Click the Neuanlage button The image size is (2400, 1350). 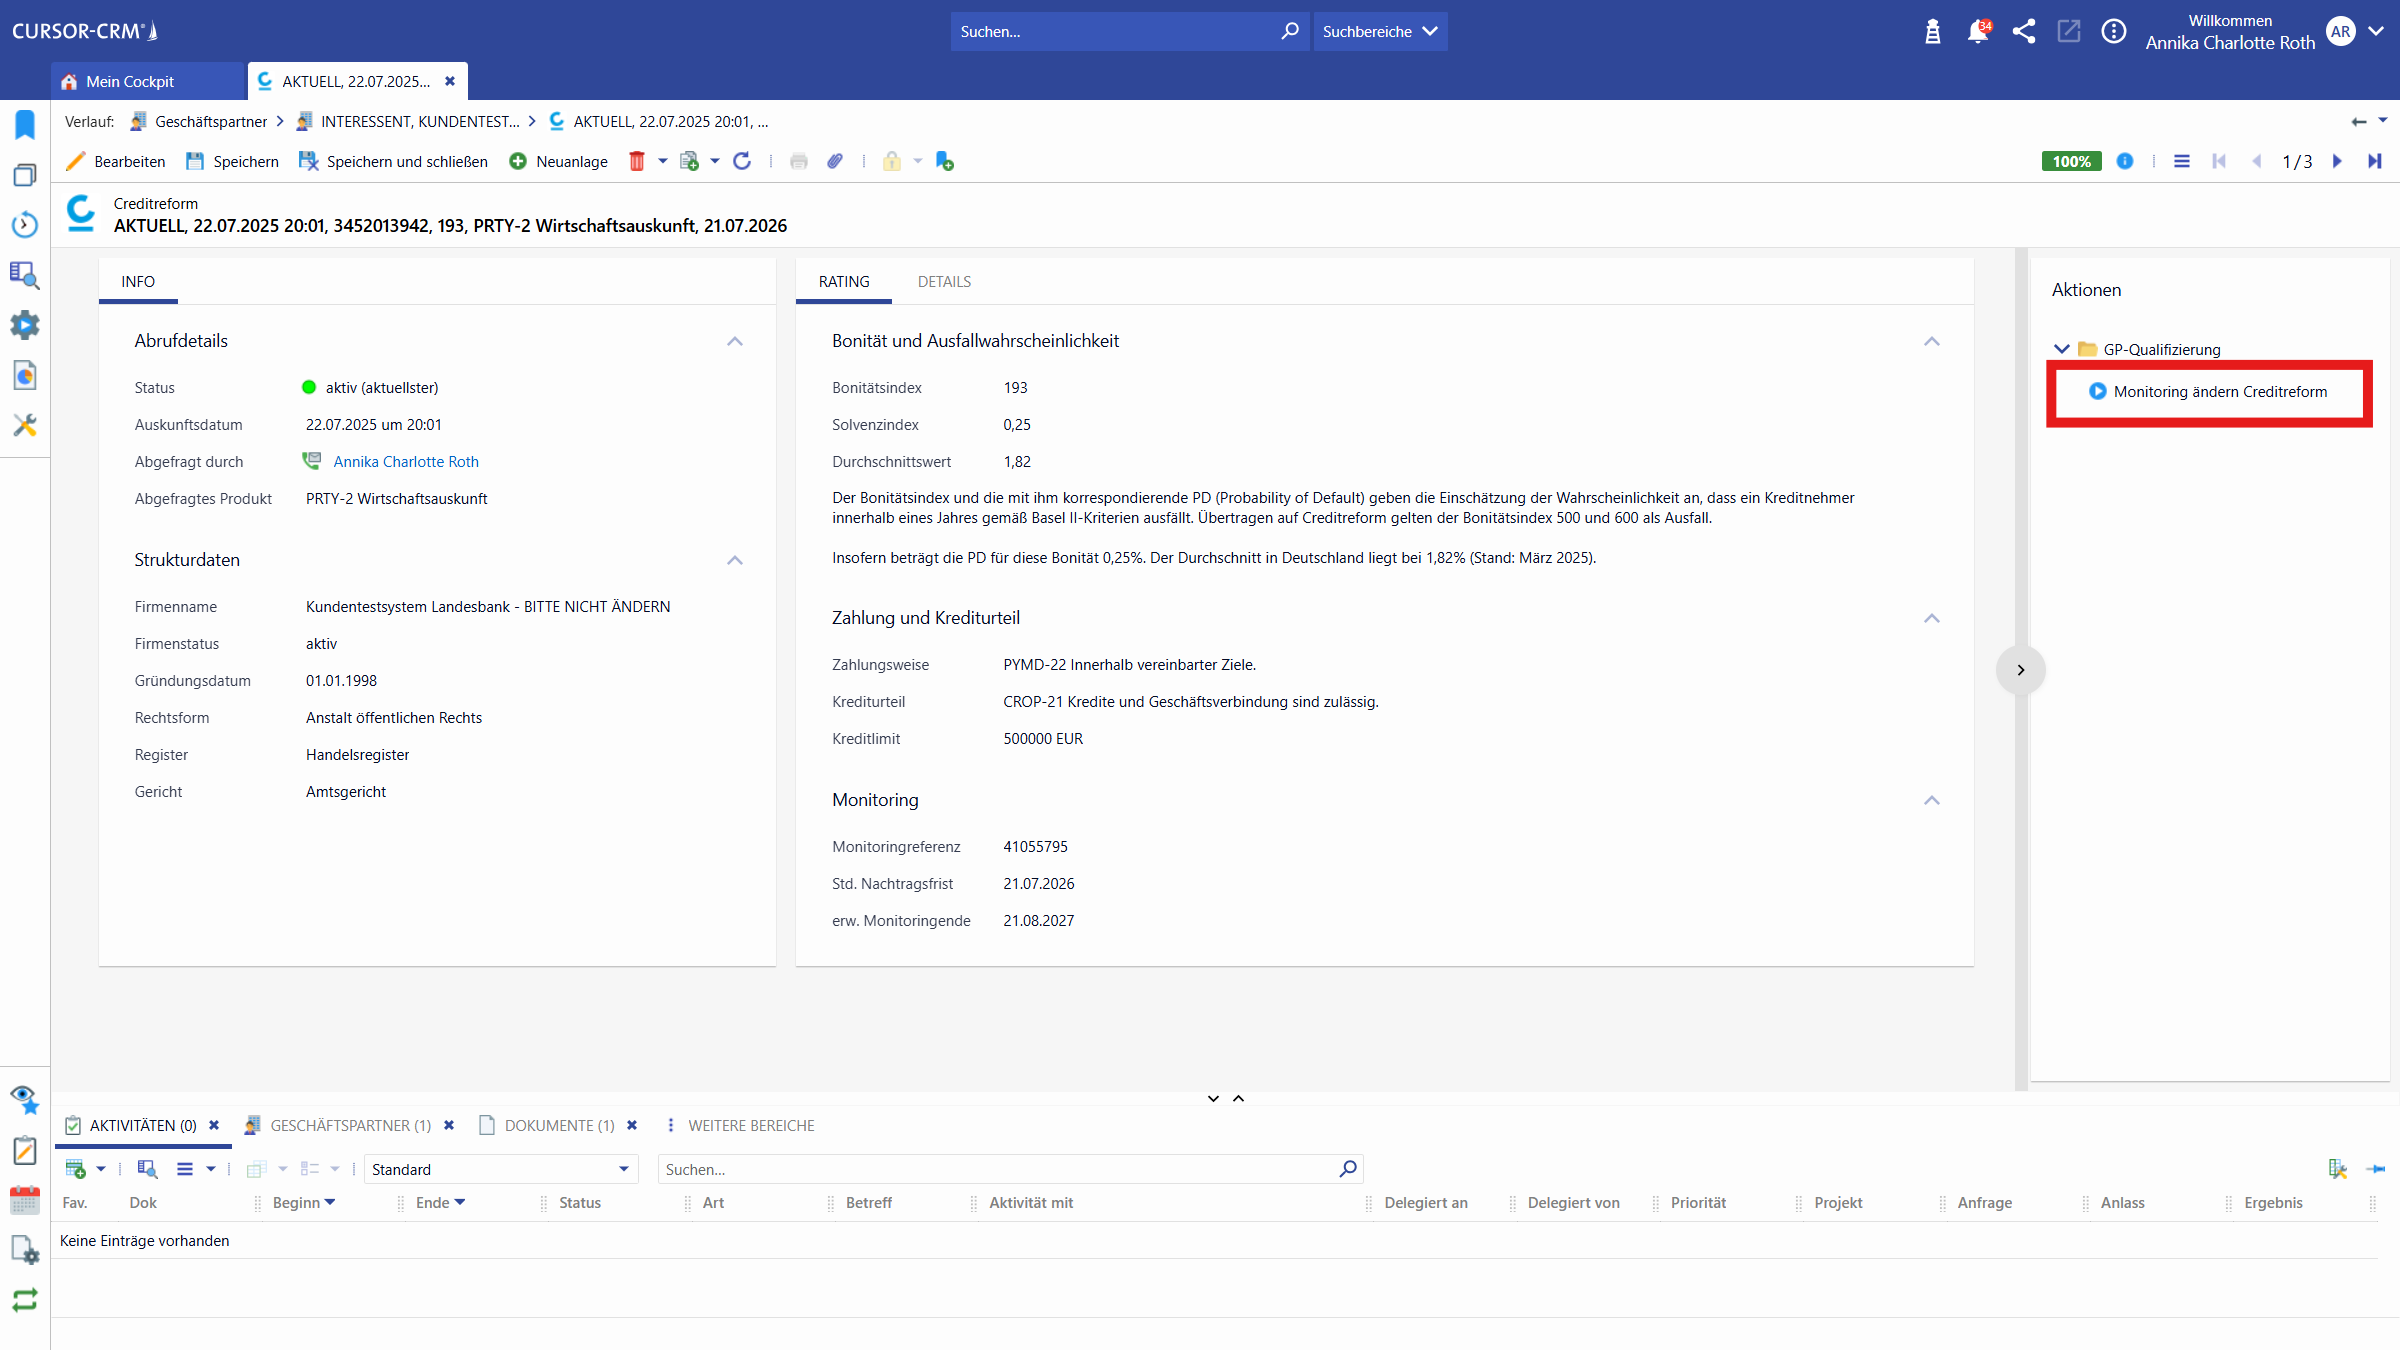pyautogui.click(x=559, y=161)
